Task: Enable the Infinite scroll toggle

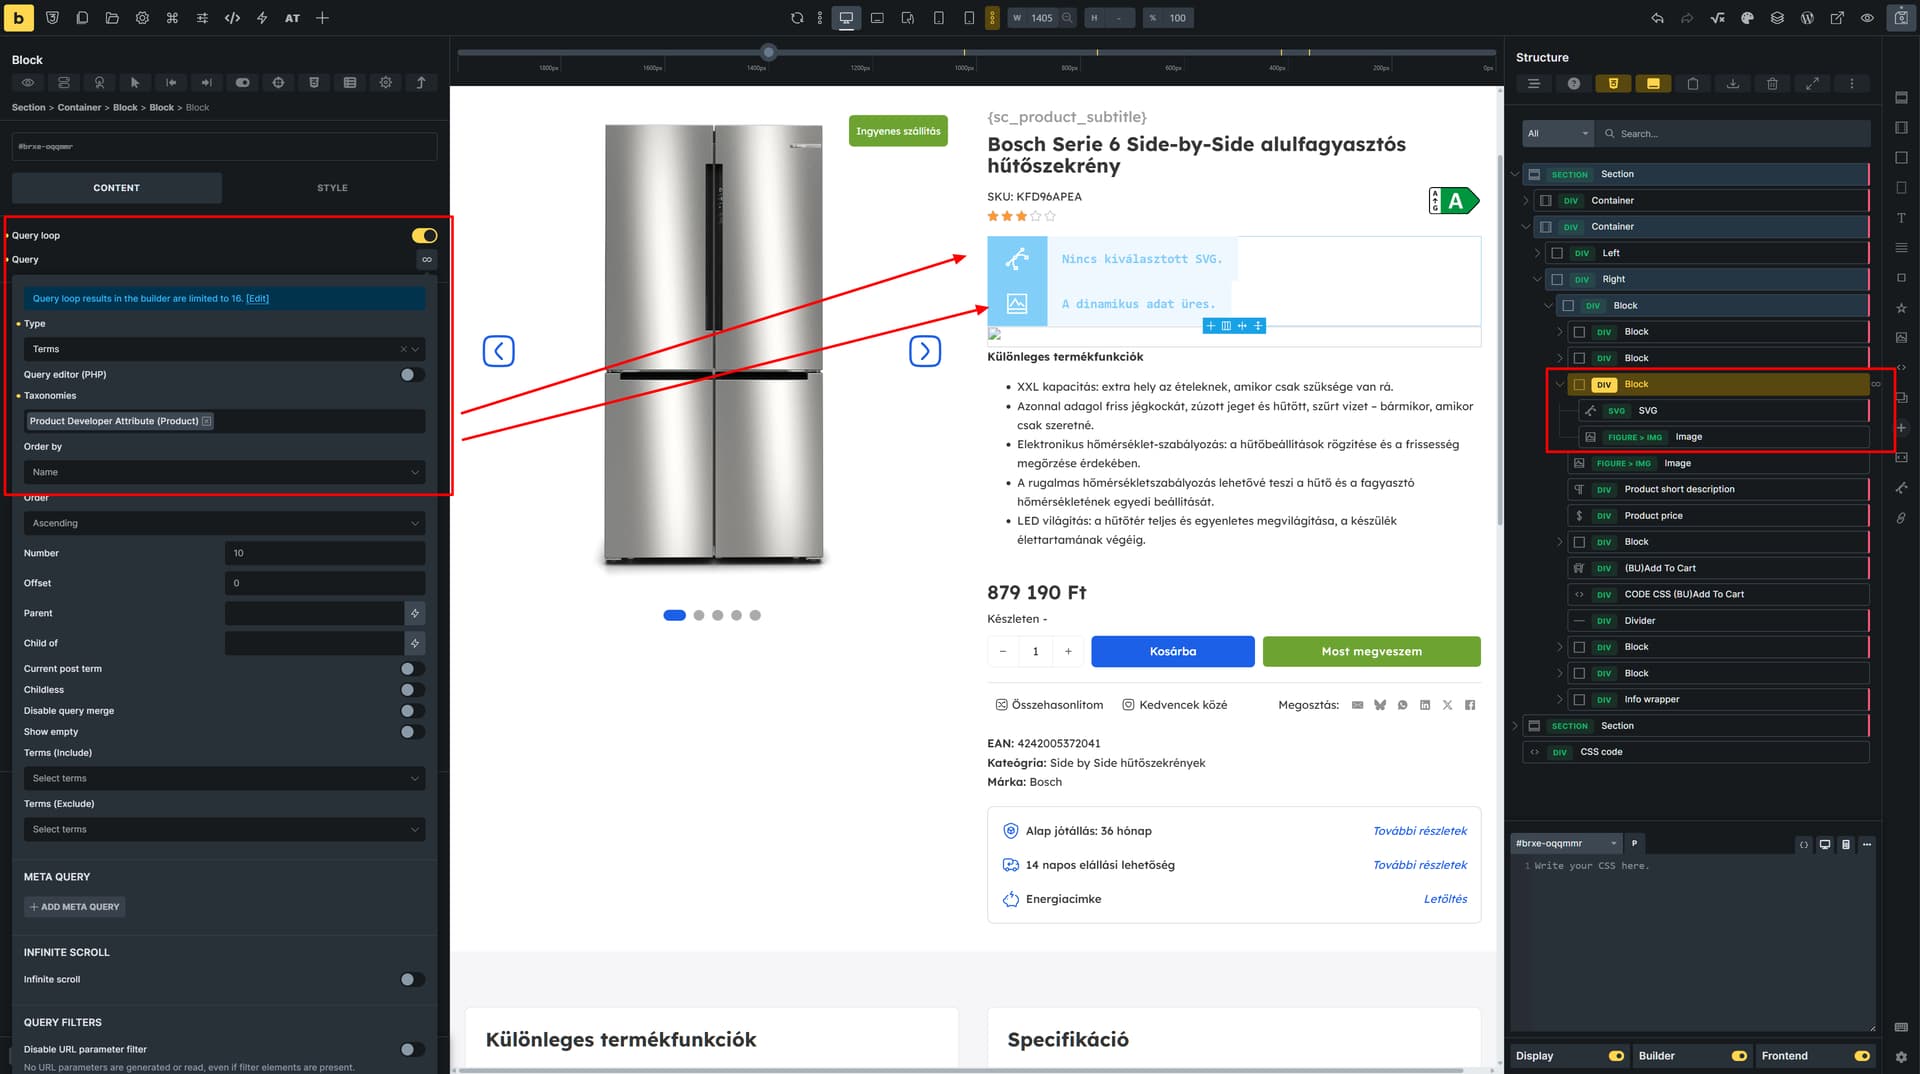Action: click(x=412, y=980)
